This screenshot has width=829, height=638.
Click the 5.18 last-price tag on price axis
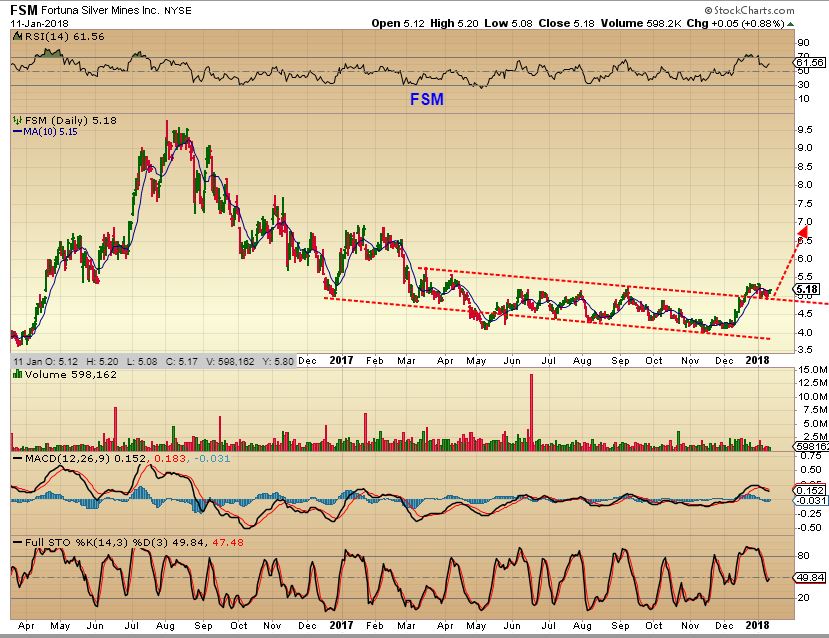[x=807, y=289]
